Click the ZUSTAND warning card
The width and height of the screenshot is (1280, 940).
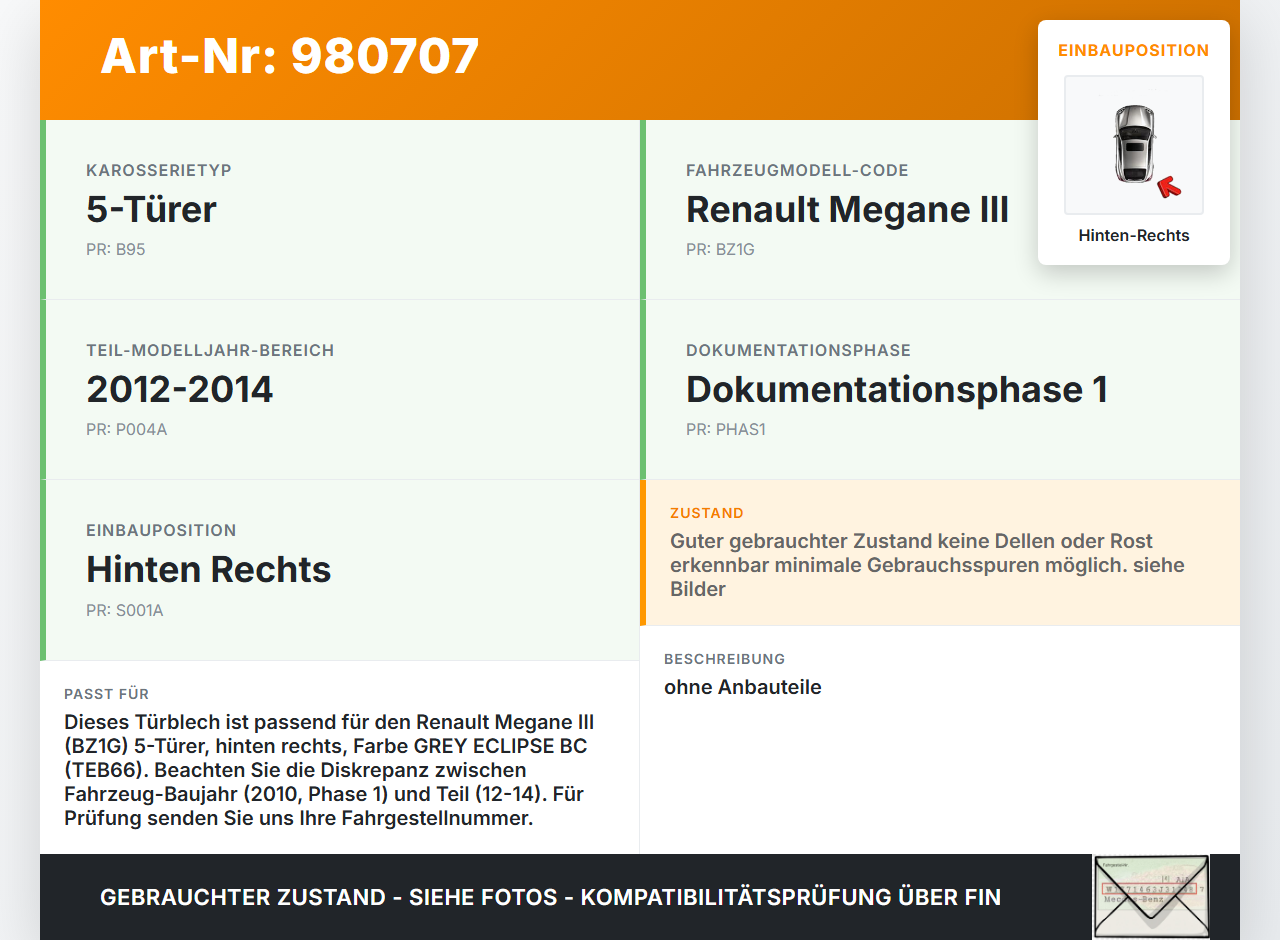940,552
